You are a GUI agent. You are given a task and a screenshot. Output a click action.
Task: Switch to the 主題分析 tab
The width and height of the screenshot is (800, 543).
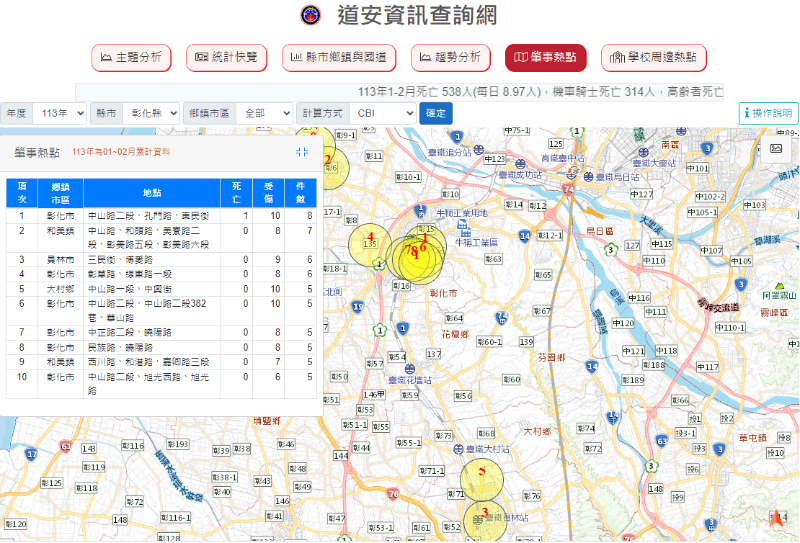(x=131, y=58)
